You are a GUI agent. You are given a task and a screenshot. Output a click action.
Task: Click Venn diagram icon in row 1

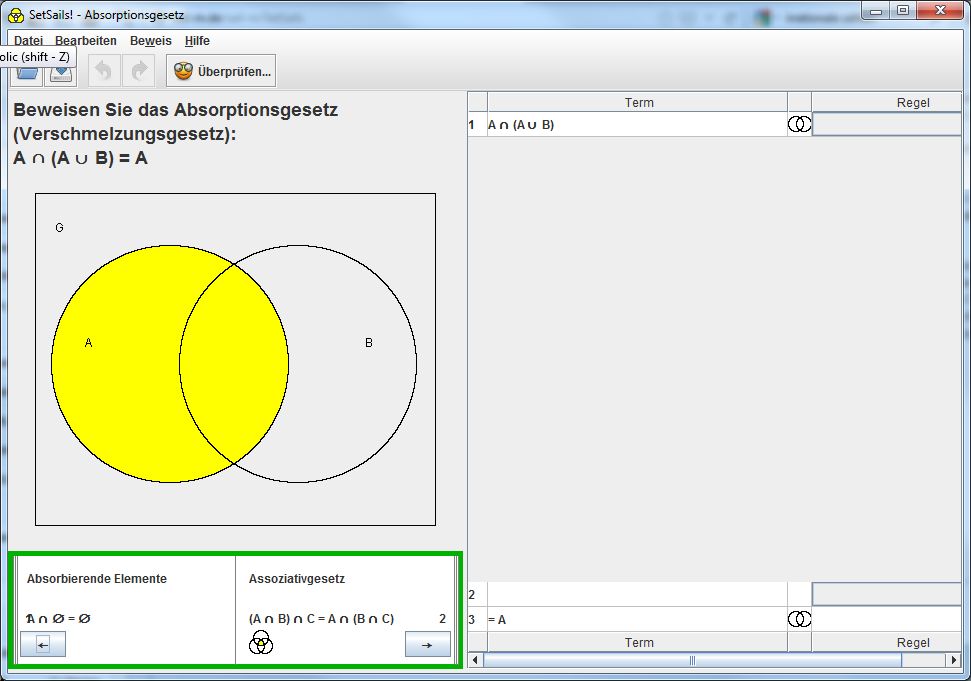[x=799, y=125]
